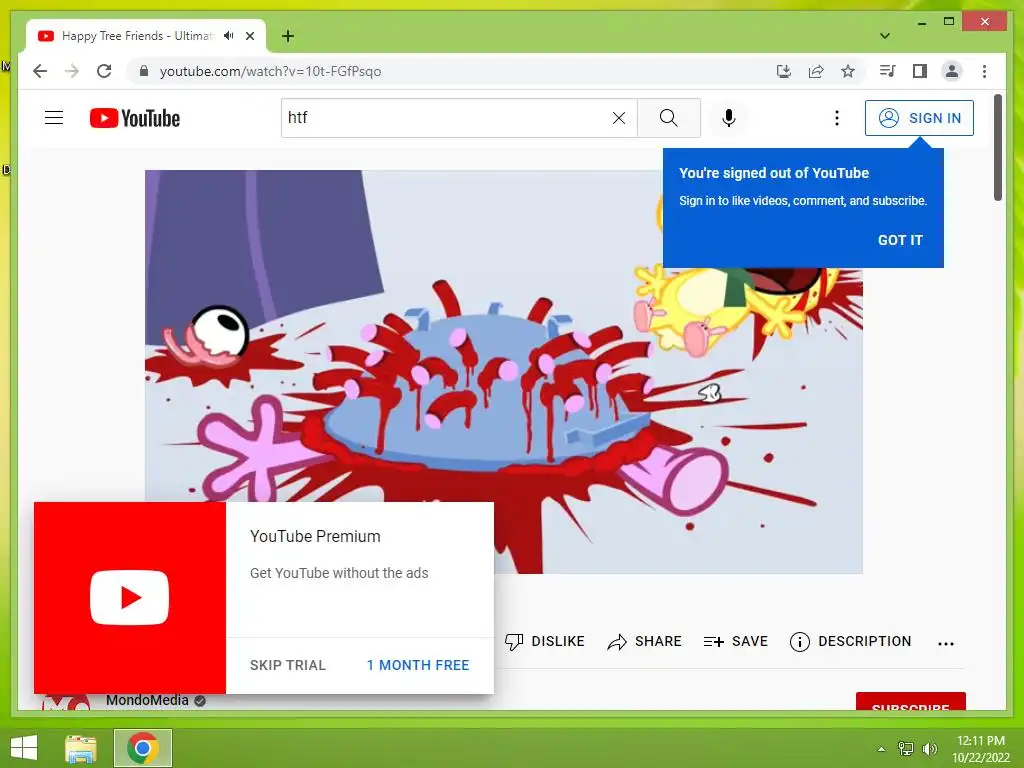Screen dimensions: 1024x768
Task: Start voice search with microphone icon
Action: pos(729,118)
